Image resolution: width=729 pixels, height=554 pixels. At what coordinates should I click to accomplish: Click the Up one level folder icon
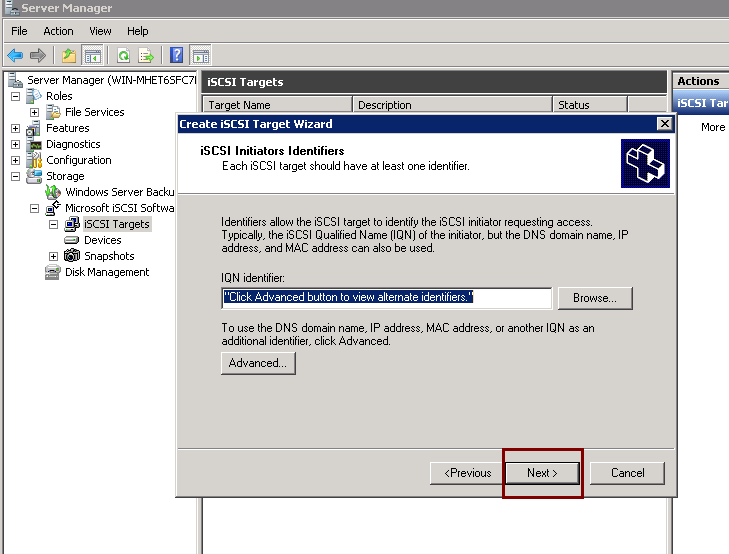click(x=68, y=56)
